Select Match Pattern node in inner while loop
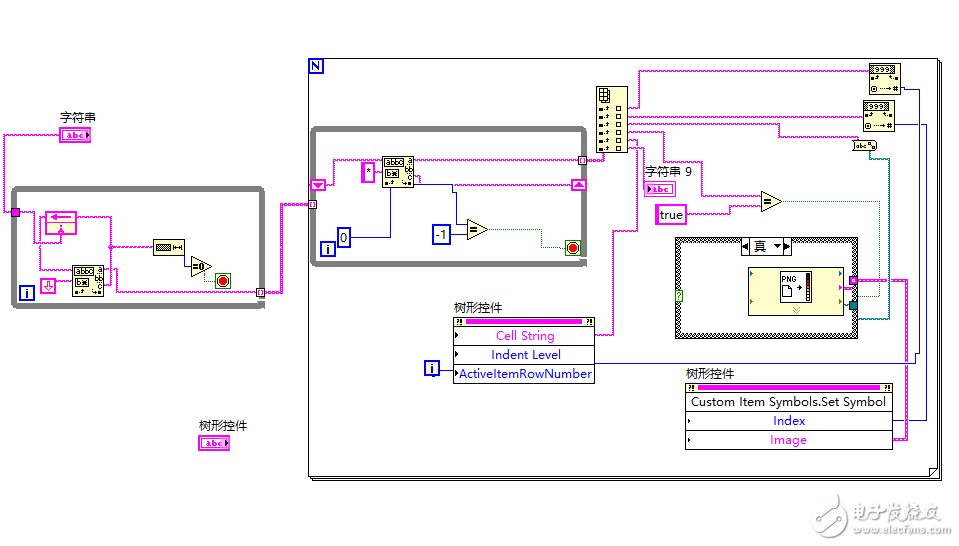Image resolution: width=959 pixels, height=546 pixels. [x=398, y=172]
